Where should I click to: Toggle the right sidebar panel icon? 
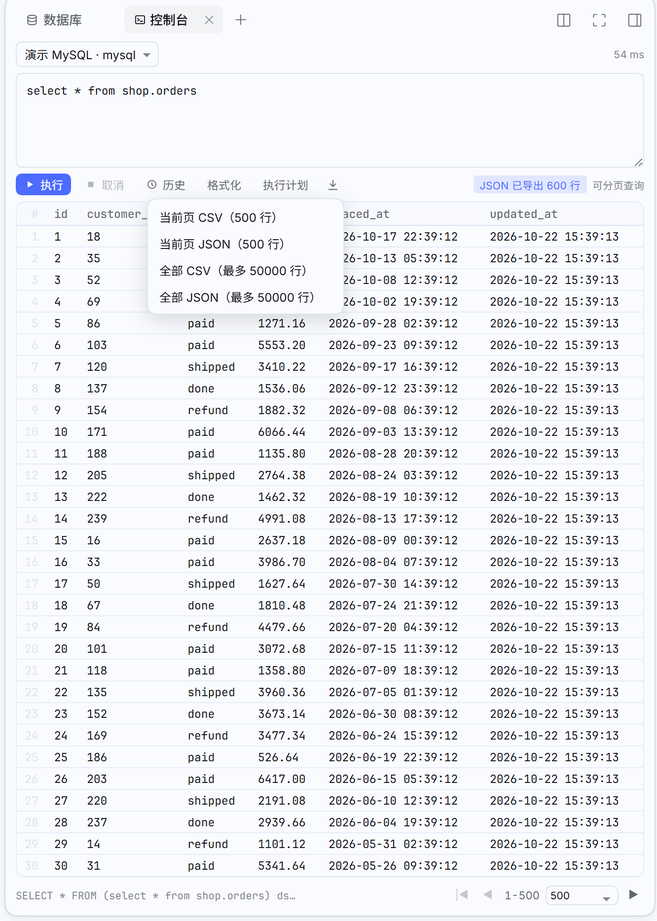(635, 21)
